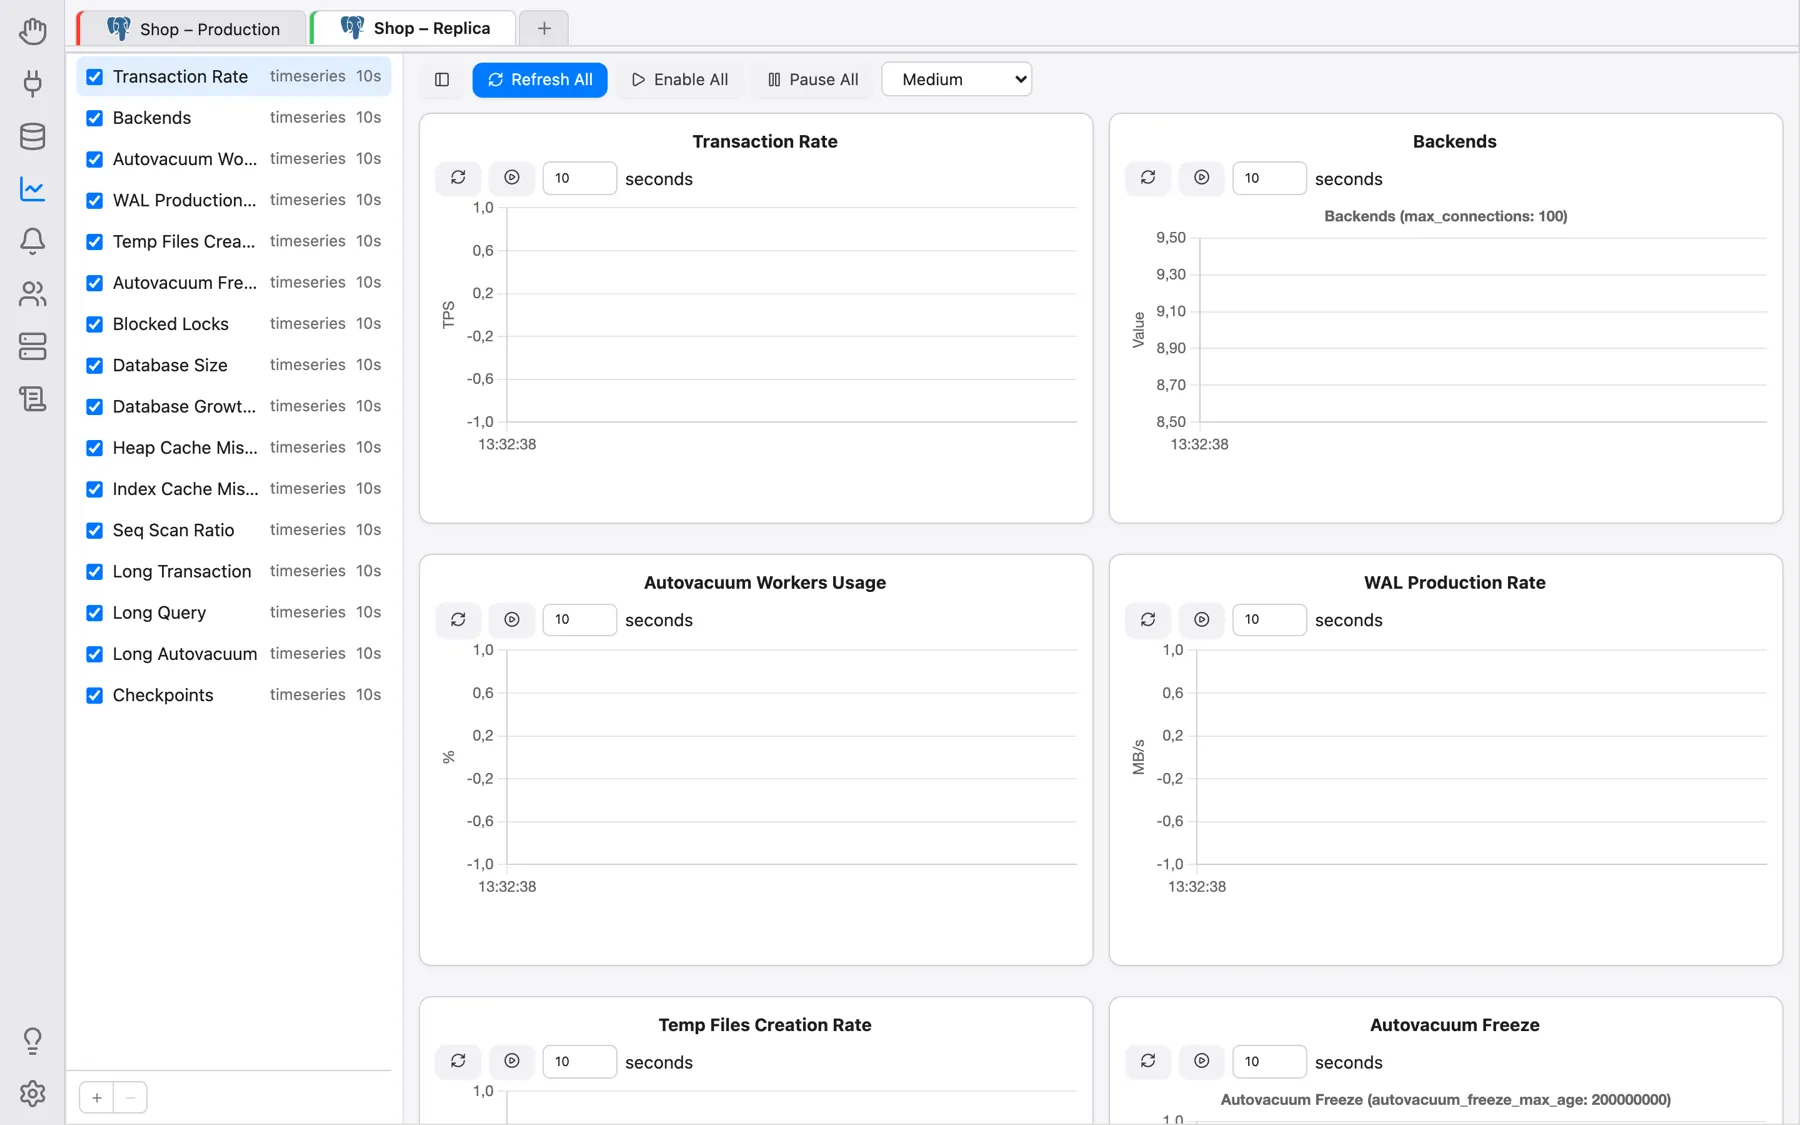This screenshot has width=1800, height=1125.
Task: Click the Enable All button
Action: 680,80
